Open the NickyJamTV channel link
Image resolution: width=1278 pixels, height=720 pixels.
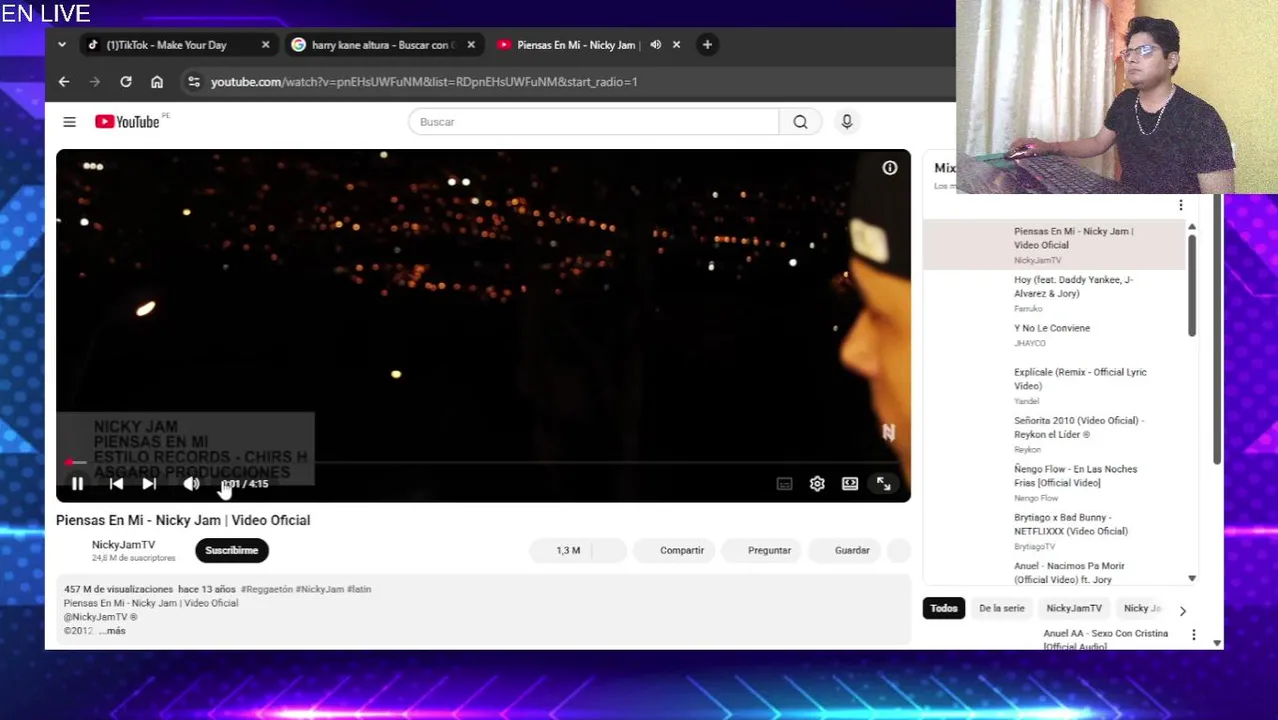click(x=123, y=545)
